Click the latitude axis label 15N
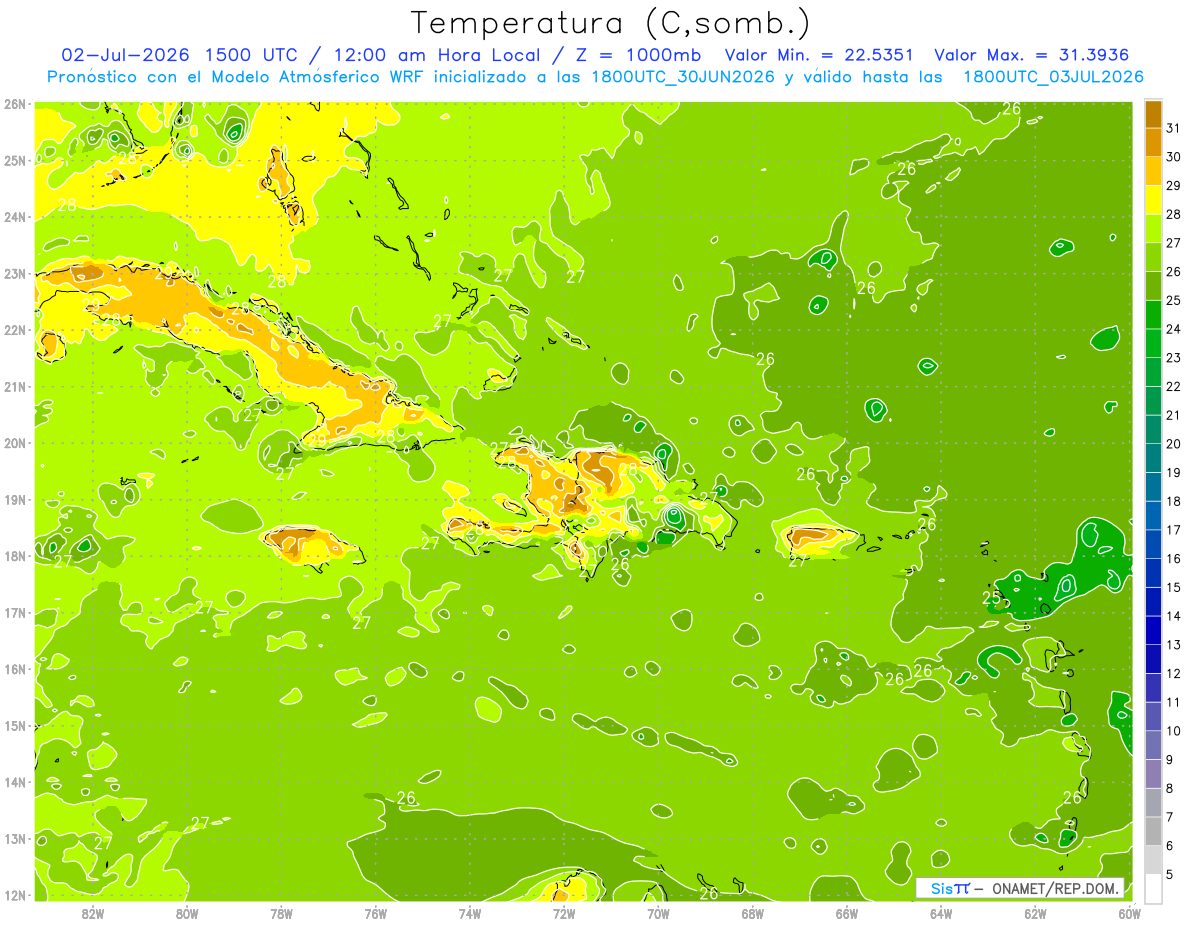Image resolution: width=1200 pixels, height=927 pixels. (x=15, y=725)
